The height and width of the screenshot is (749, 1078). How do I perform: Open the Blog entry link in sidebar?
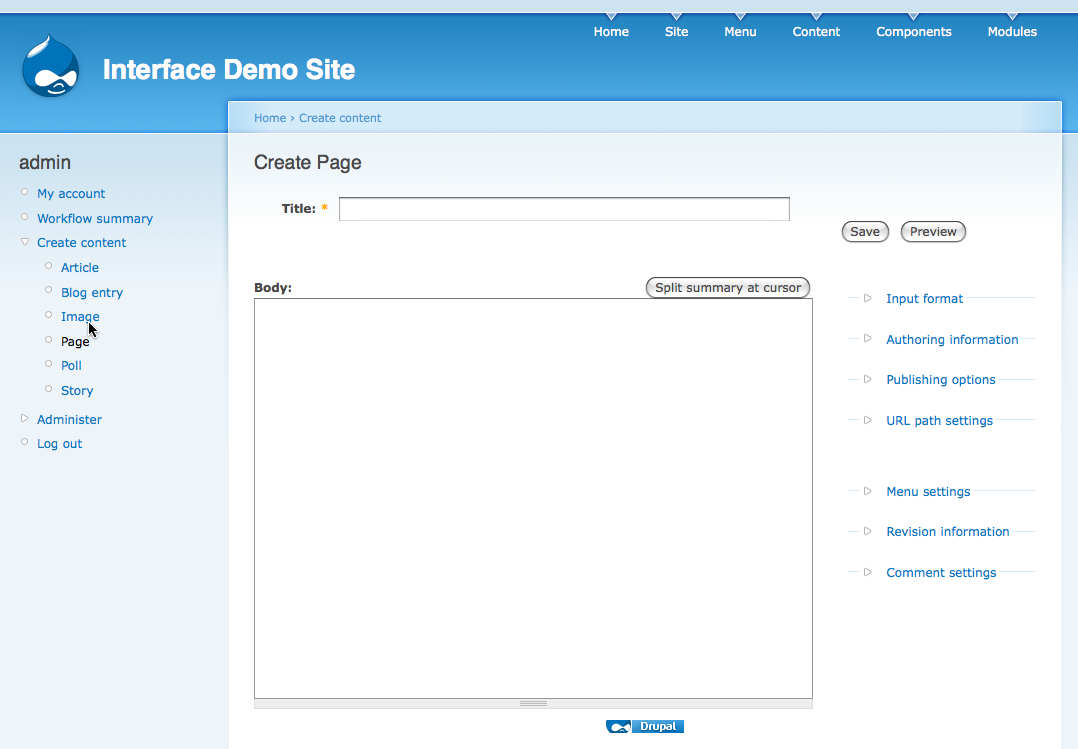coord(92,293)
